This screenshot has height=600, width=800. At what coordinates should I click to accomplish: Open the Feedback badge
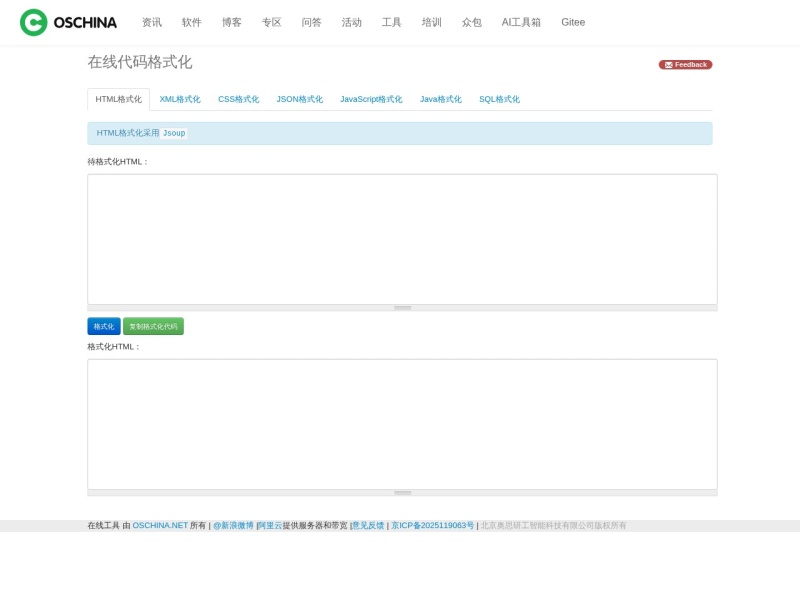tap(685, 65)
